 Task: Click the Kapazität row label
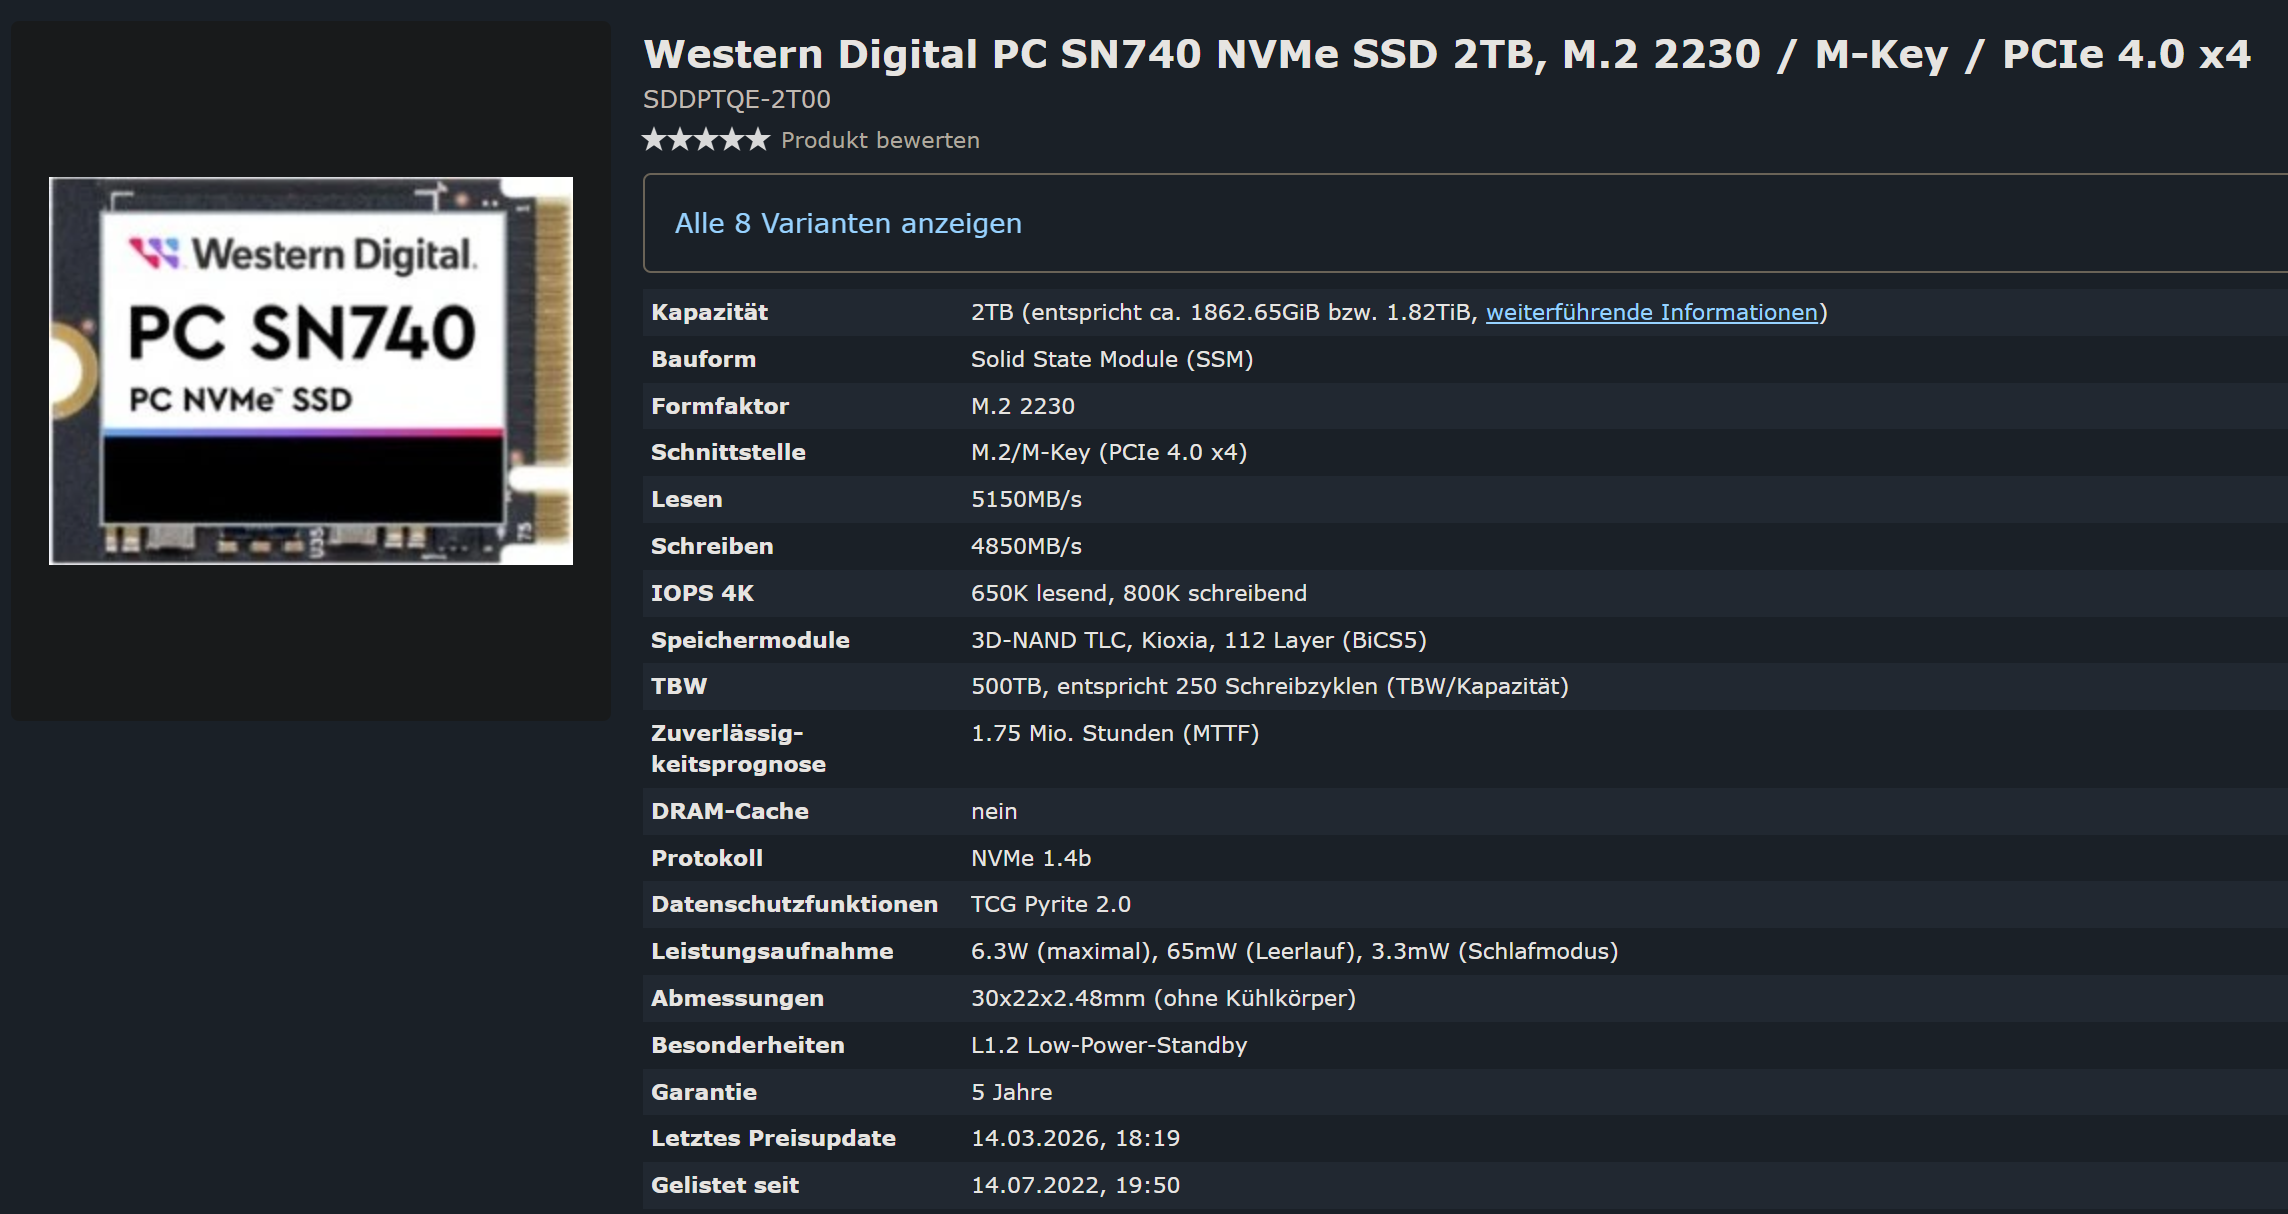point(709,312)
